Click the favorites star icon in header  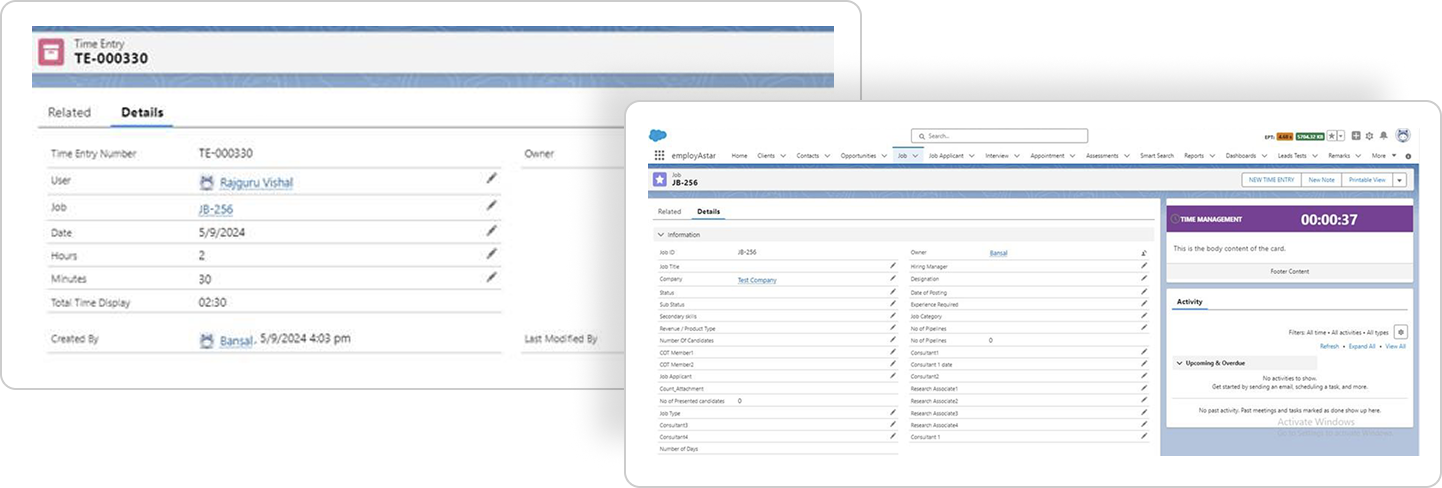[1331, 136]
